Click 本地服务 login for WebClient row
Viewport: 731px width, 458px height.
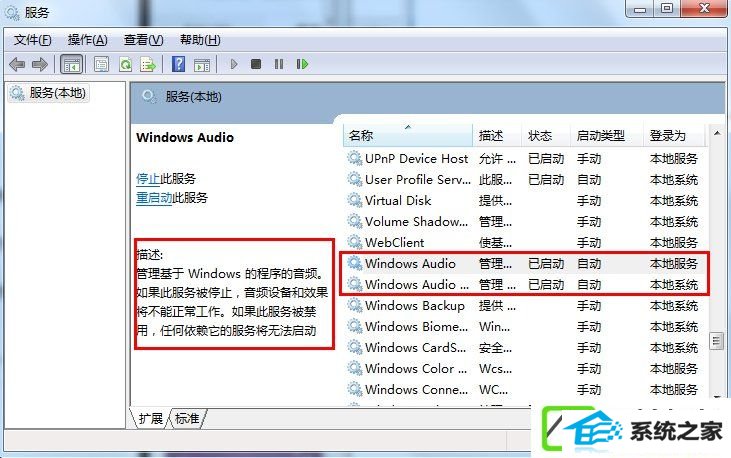pyautogui.click(x=674, y=243)
